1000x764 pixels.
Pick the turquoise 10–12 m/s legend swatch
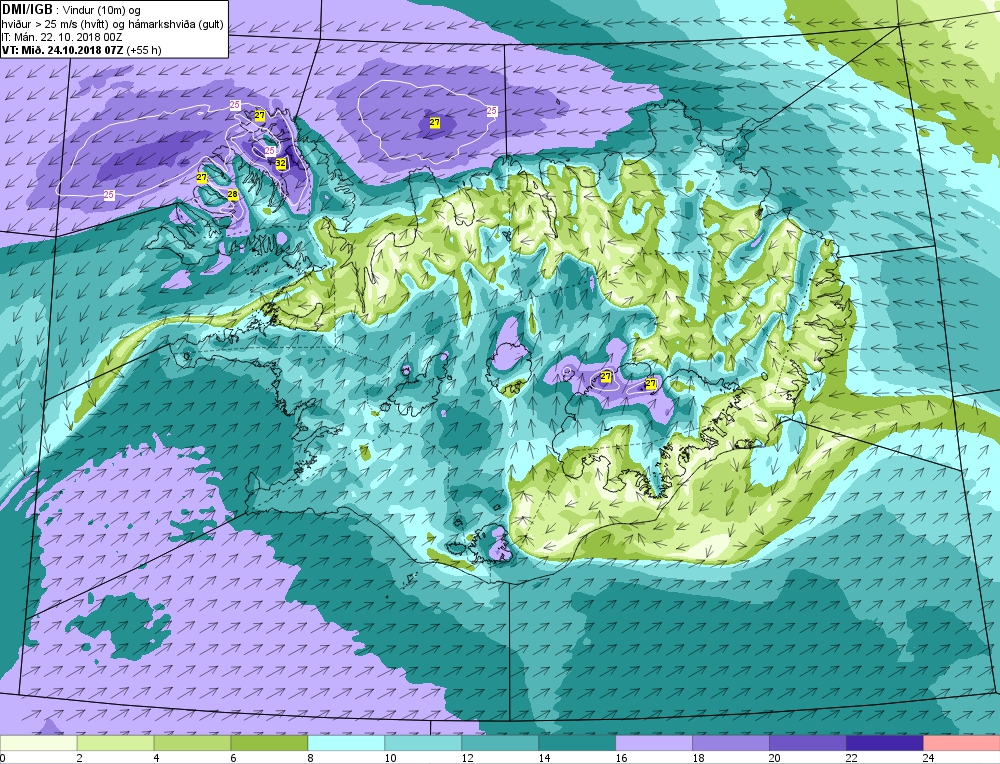point(423,744)
